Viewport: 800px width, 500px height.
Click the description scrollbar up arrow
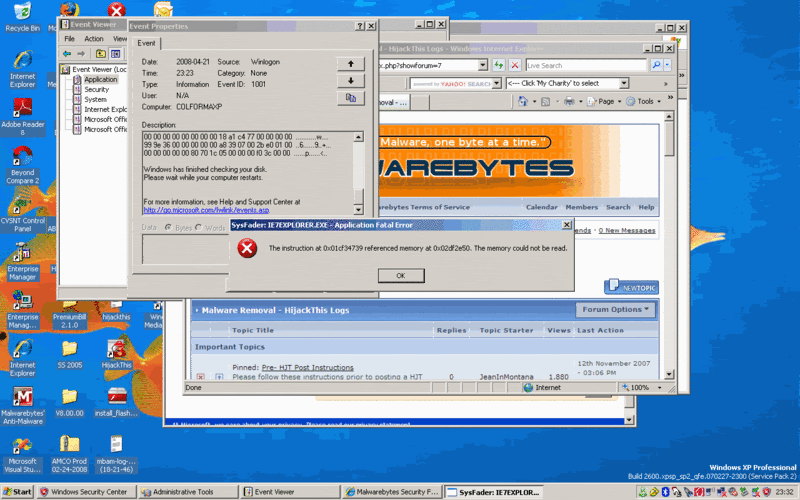pyautogui.click(x=359, y=137)
